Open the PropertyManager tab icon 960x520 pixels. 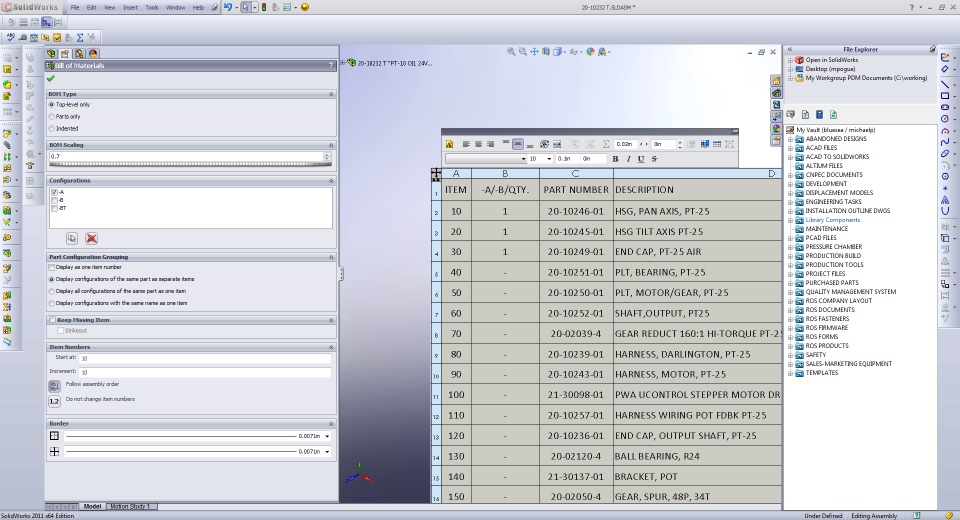pos(65,54)
